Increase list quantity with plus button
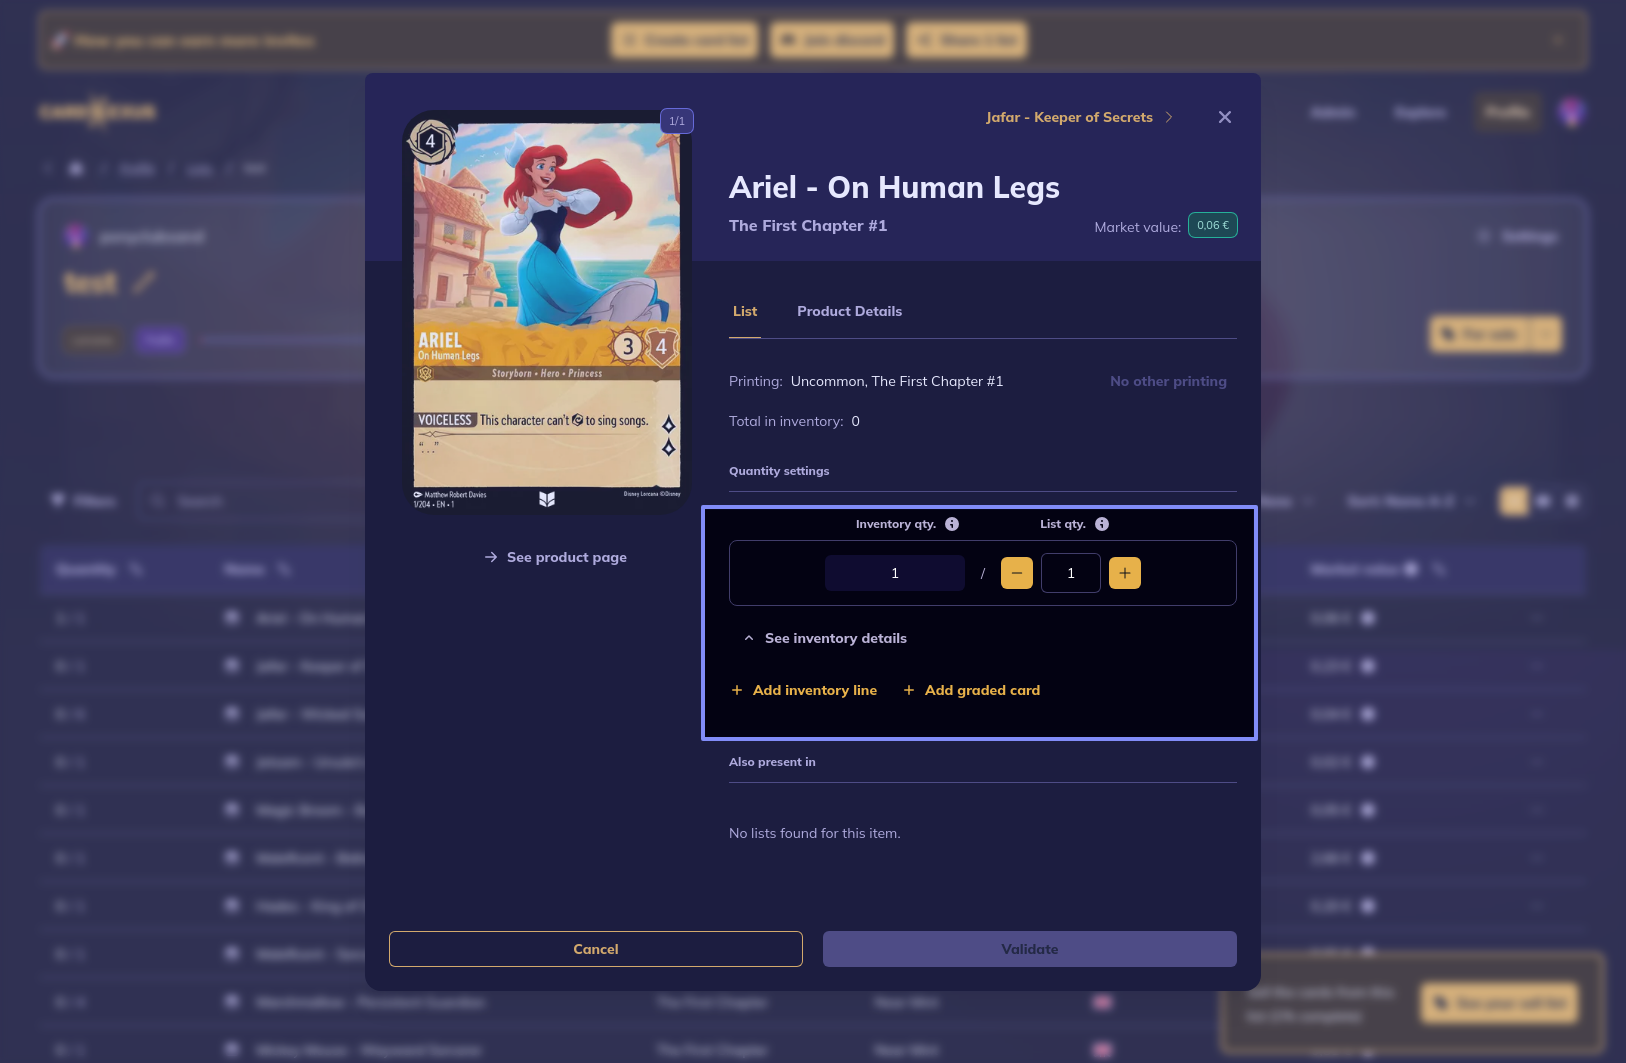1626x1063 pixels. coord(1124,573)
